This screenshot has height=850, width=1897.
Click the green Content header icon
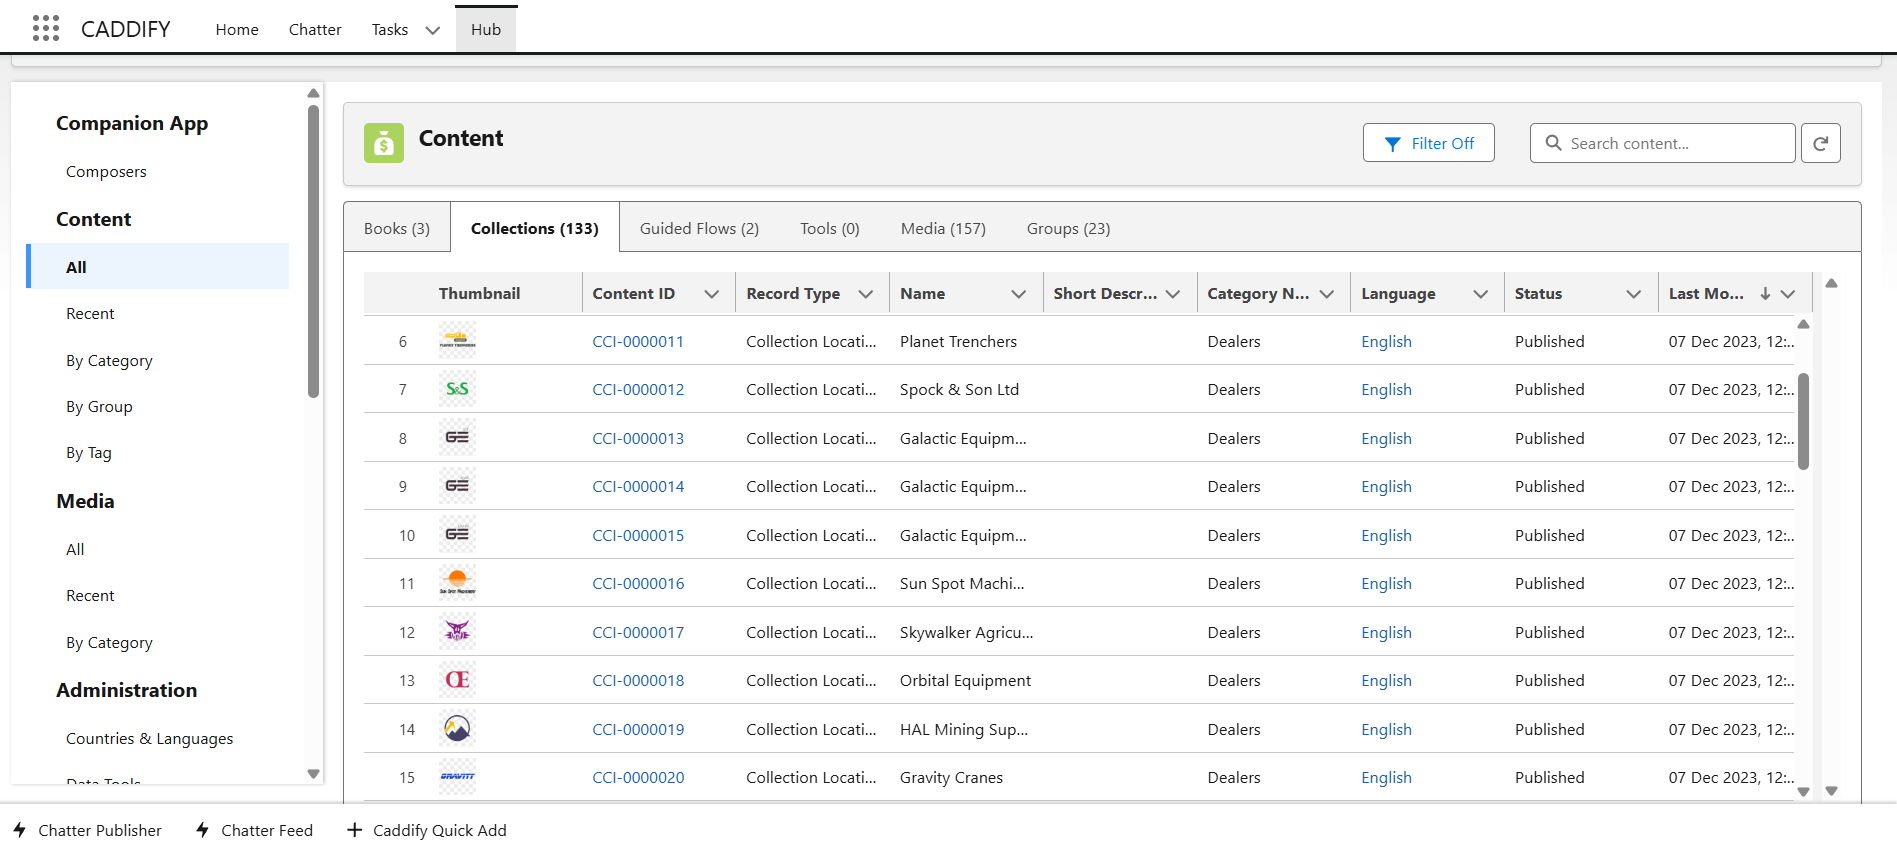[384, 143]
